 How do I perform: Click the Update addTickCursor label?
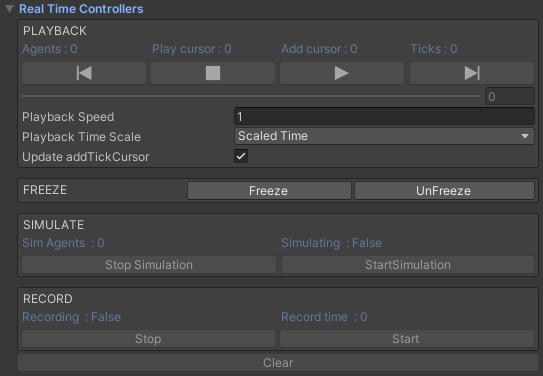point(86,157)
